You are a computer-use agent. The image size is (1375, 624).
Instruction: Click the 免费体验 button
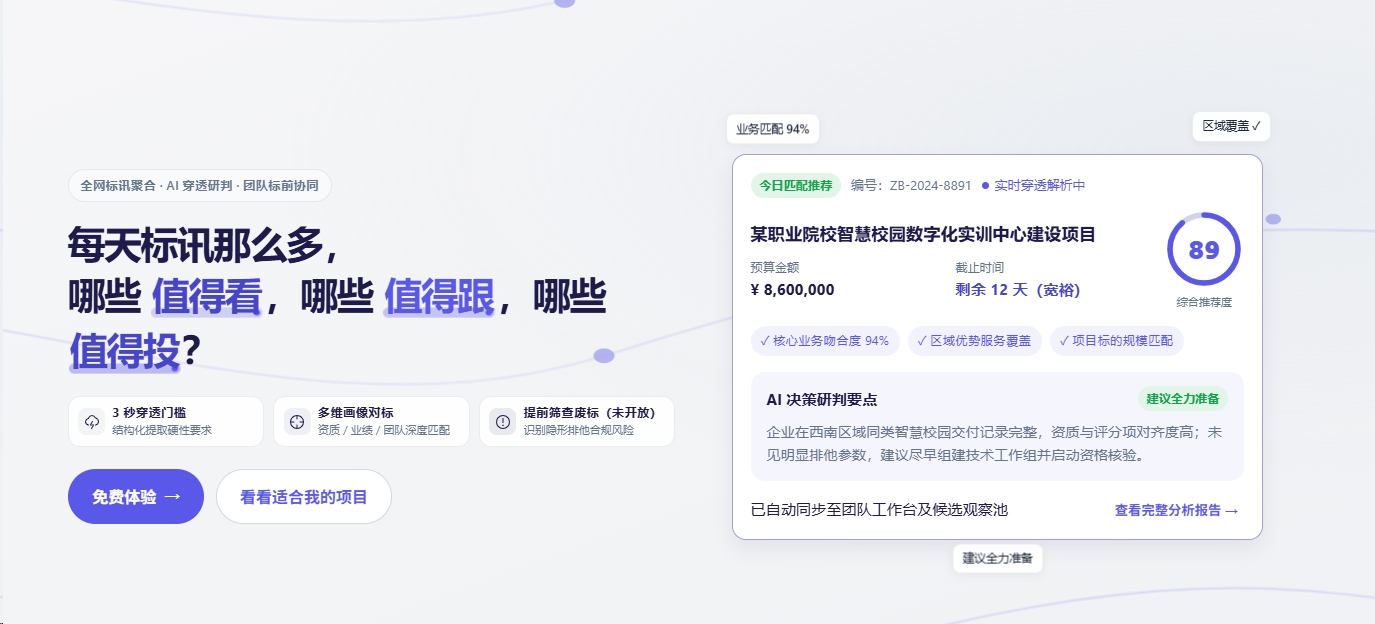click(136, 497)
